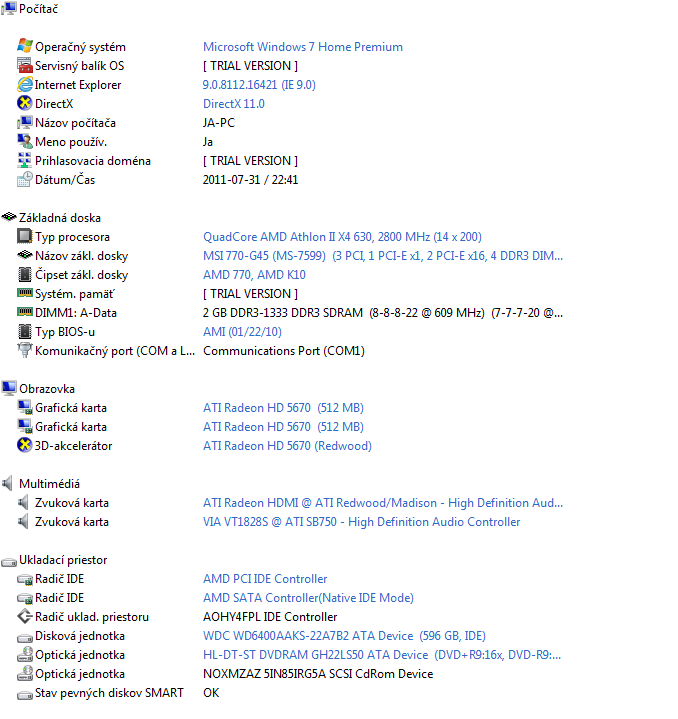Select the Obrazovka section heading
The height and width of the screenshot is (719, 678).
coord(47,389)
